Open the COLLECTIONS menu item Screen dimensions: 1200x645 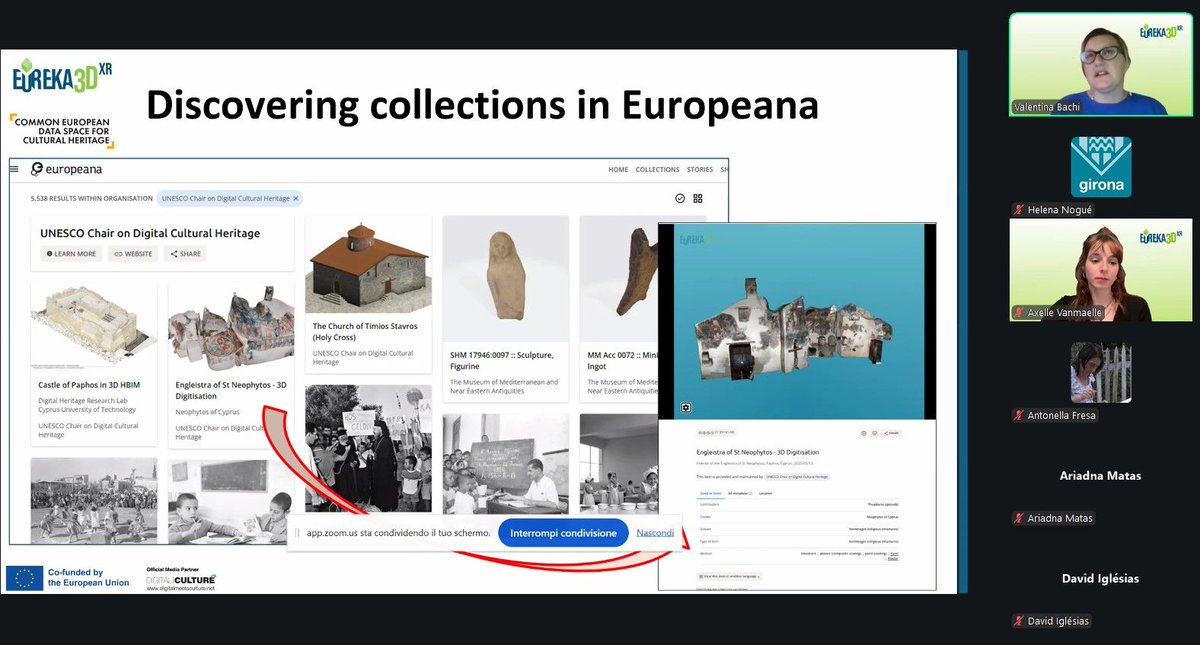657,170
